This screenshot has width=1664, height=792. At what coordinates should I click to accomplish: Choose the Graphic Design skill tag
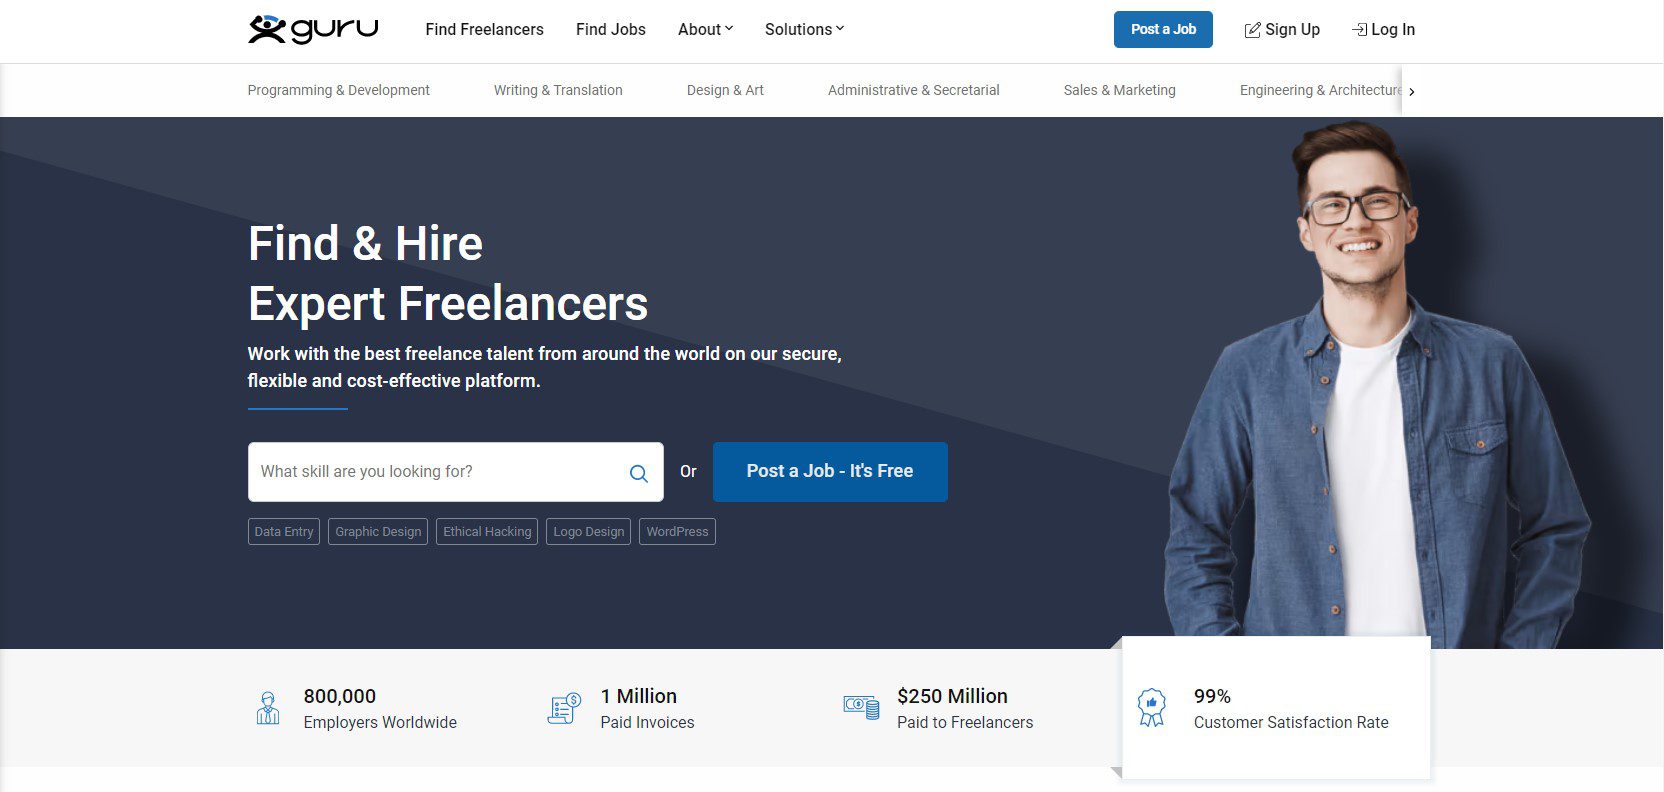point(378,531)
